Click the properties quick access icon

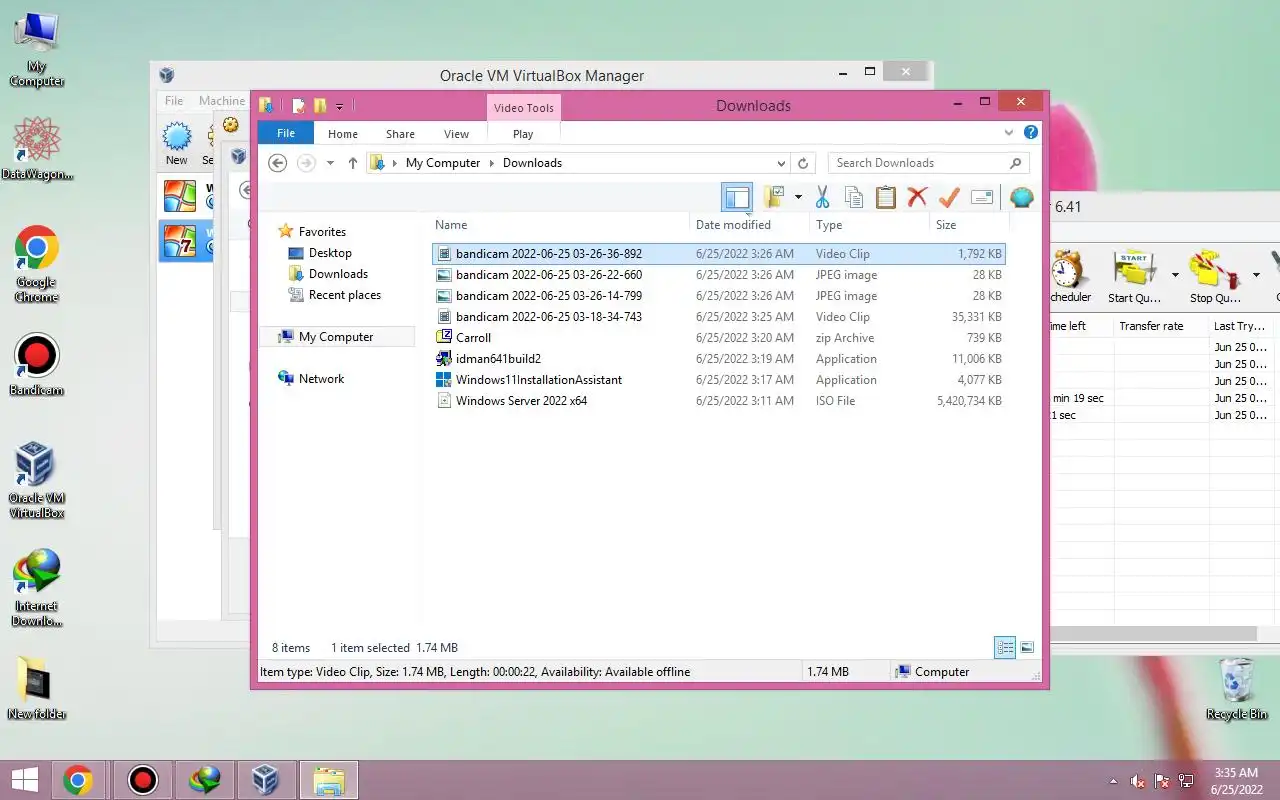click(298, 106)
